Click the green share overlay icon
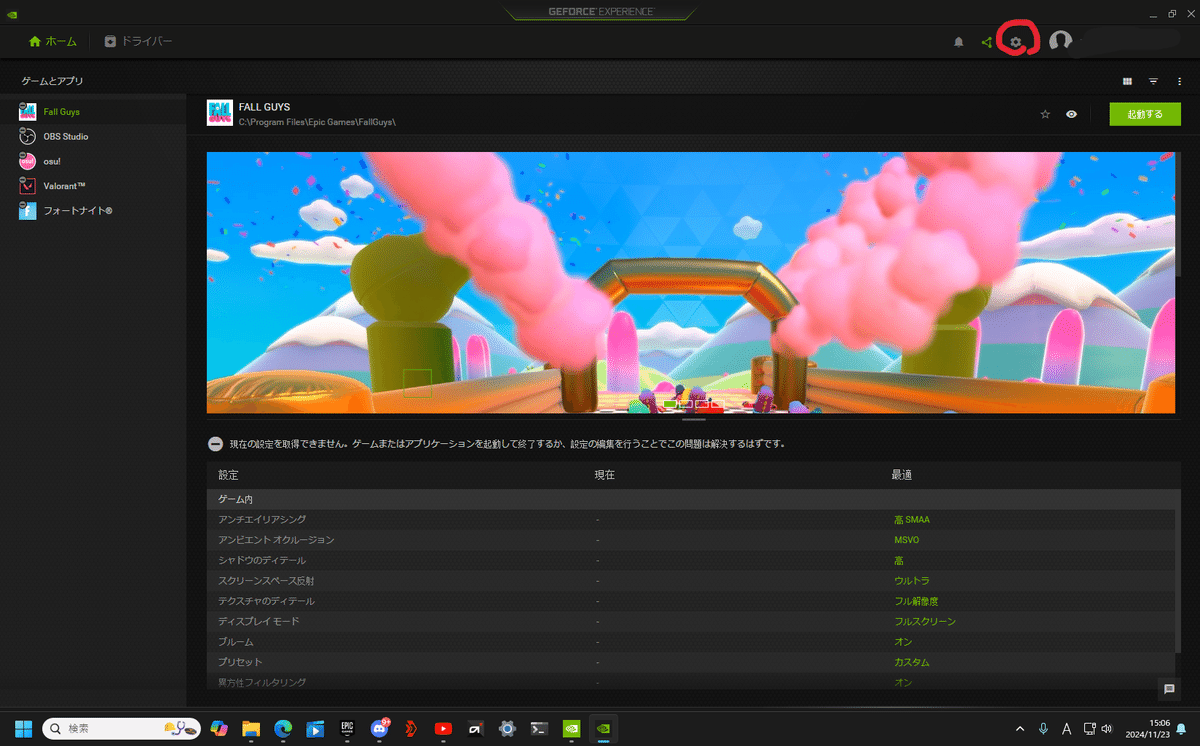 coord(987,42)
